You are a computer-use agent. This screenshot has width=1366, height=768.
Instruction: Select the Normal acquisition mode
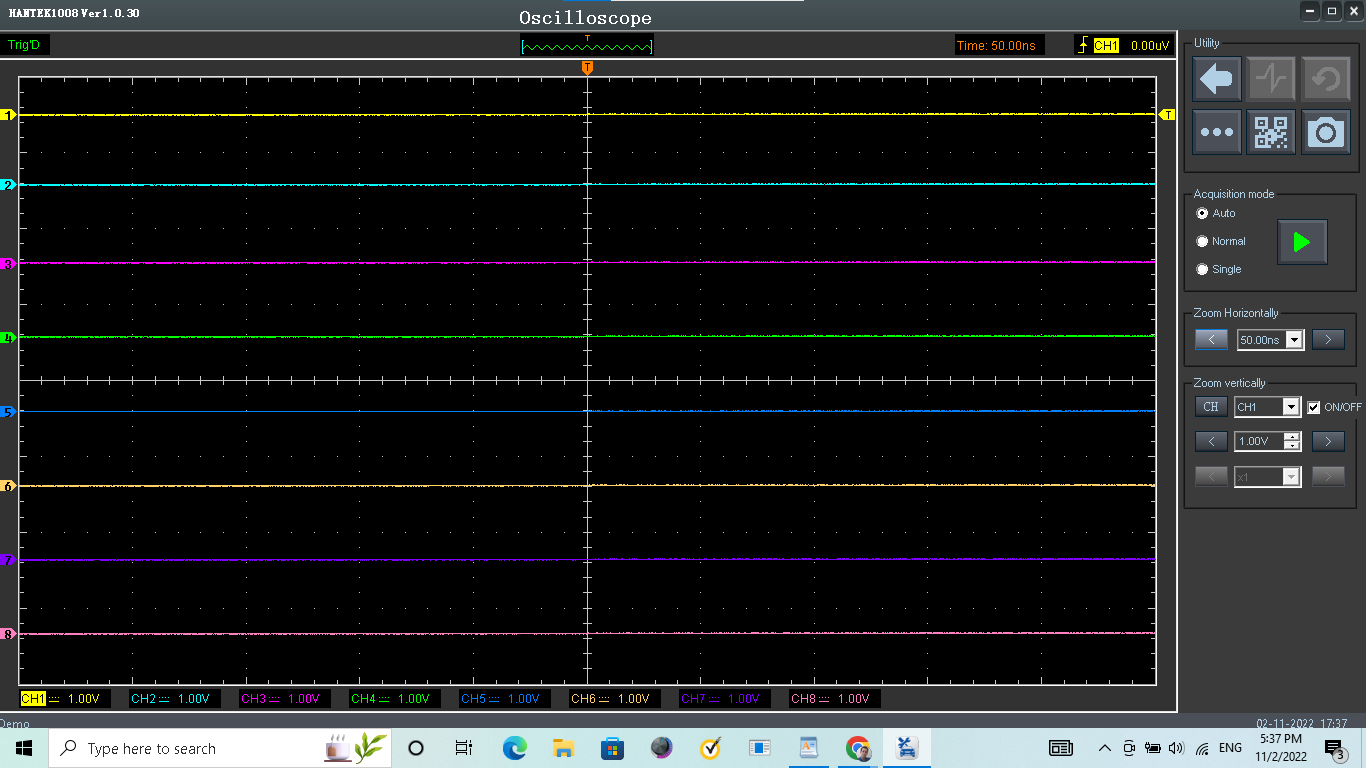[x=1202, y=241]
